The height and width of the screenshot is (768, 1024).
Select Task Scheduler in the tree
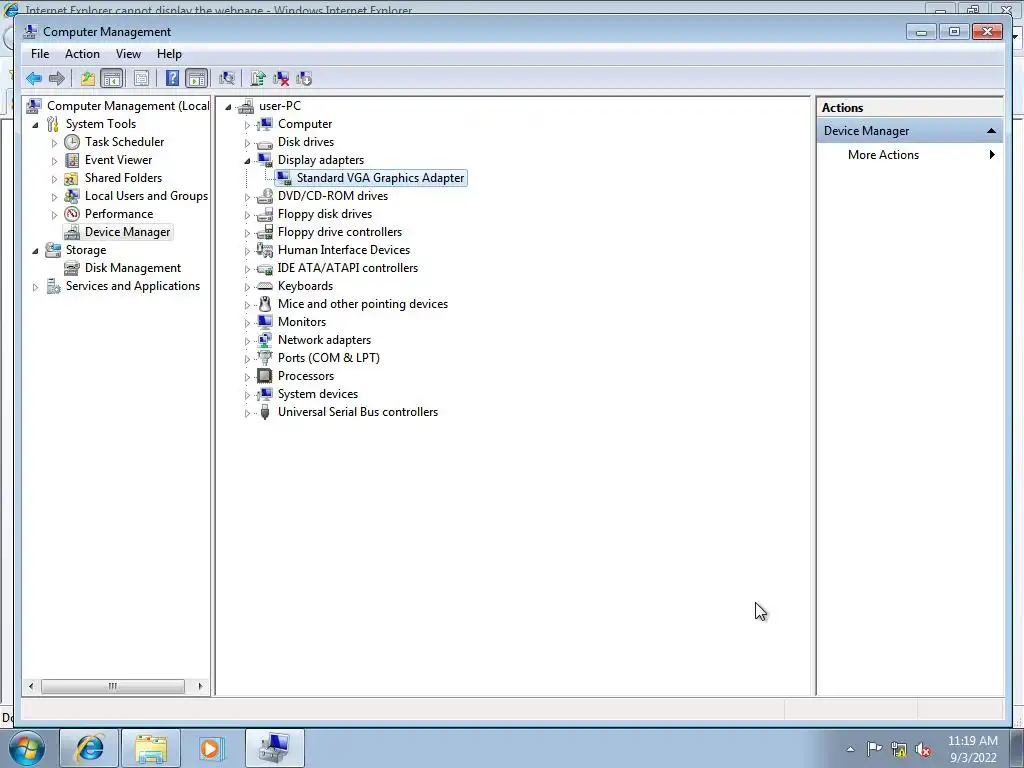tap(124, 142)
